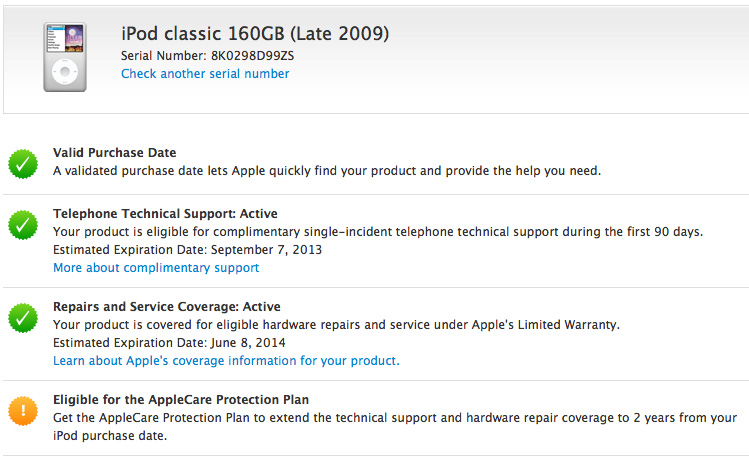Open the More about complimentary support link
Image resolution: width=749 pixels, height=461 pixels.
pyautogui.click(x=156, y=268)
